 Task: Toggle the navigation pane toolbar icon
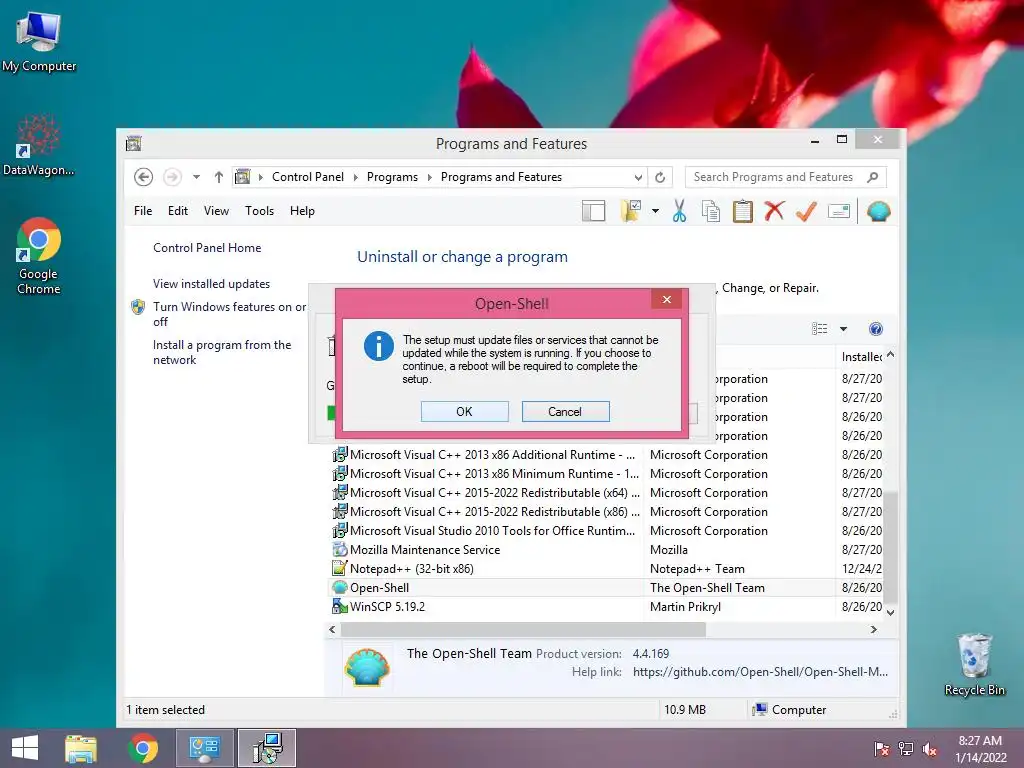click(x=594, y=211)
